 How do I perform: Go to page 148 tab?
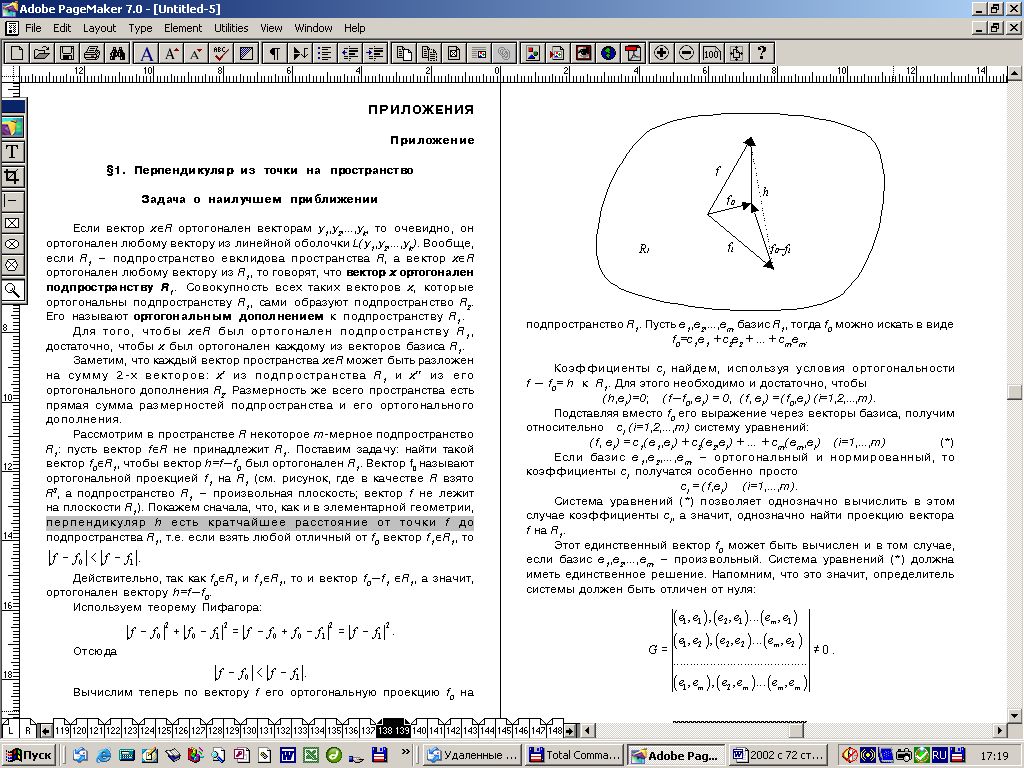click(x=554, y=730)
